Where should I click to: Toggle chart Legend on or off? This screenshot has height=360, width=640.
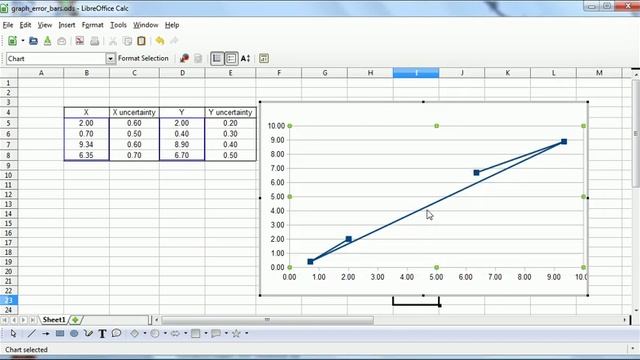pyautogui.click(x=231, y=58)
